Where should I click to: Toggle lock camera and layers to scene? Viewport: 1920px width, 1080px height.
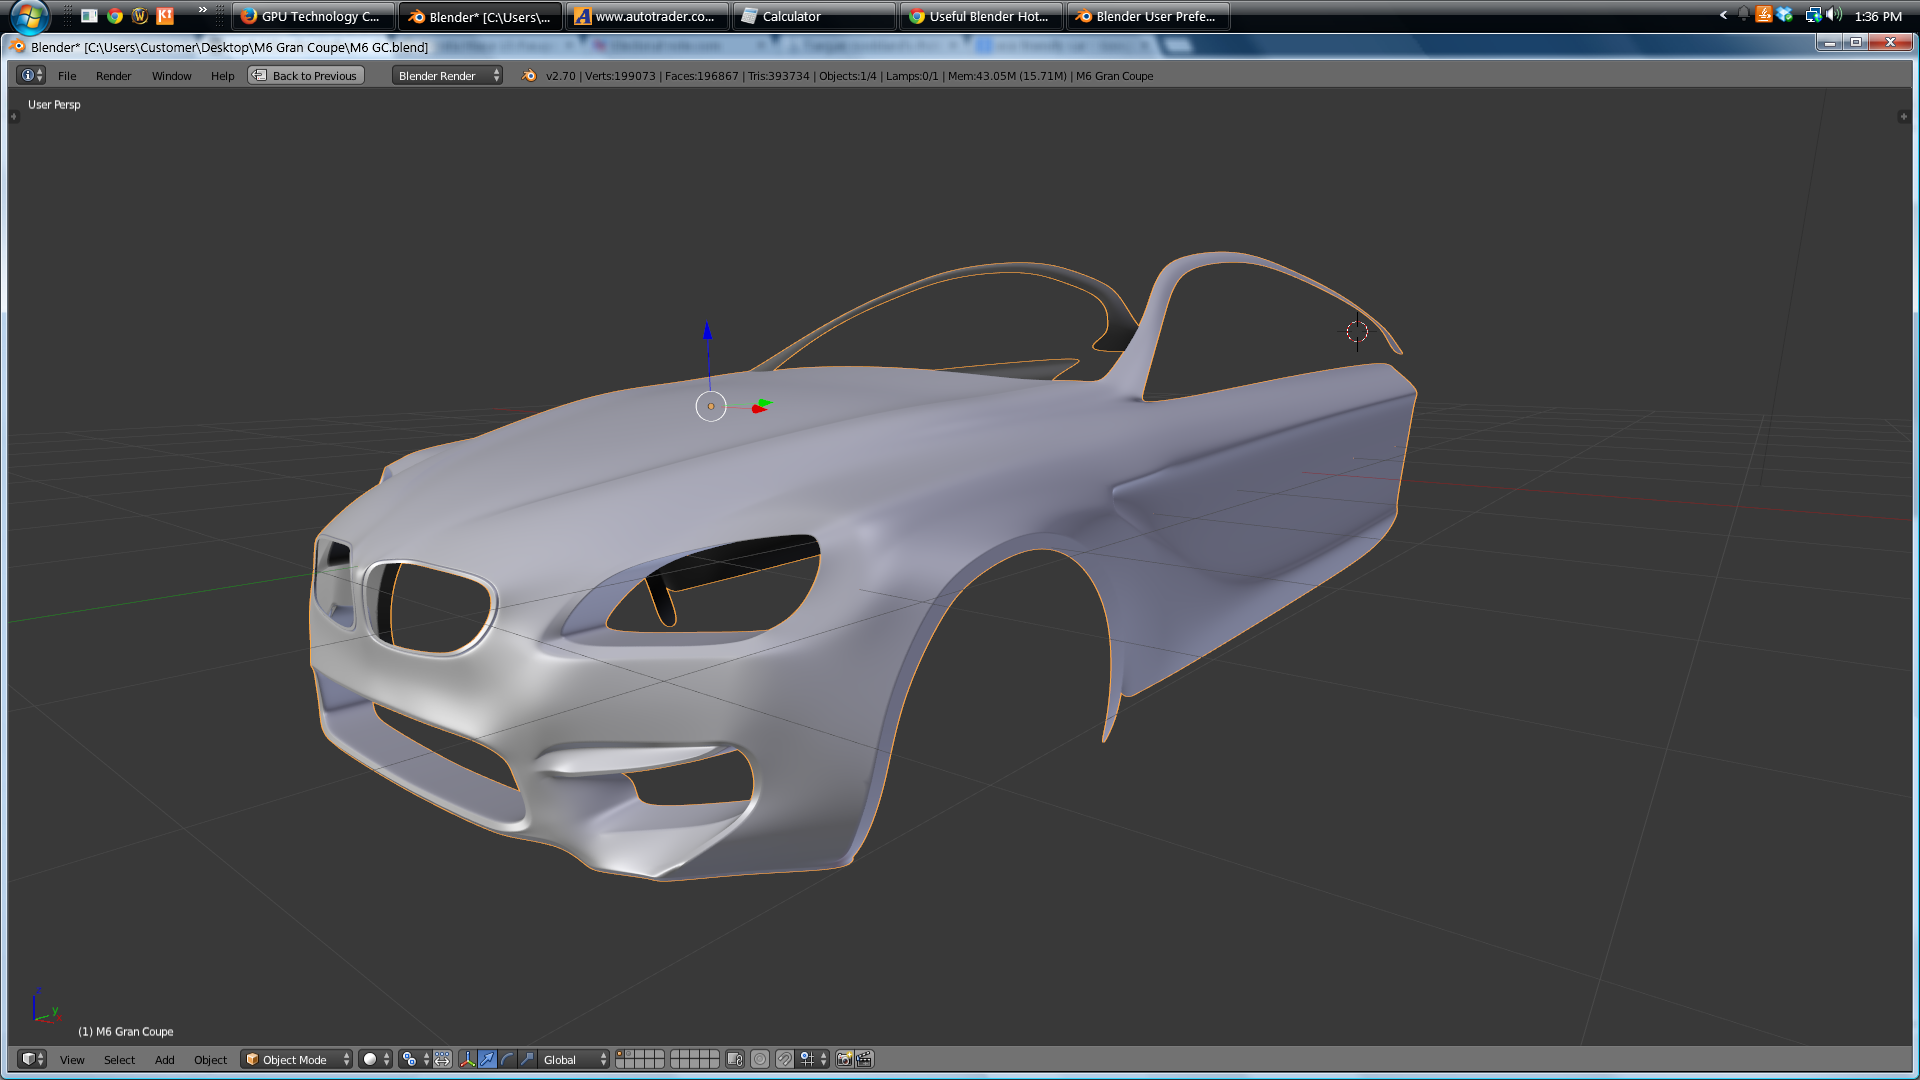[735, 1060]
